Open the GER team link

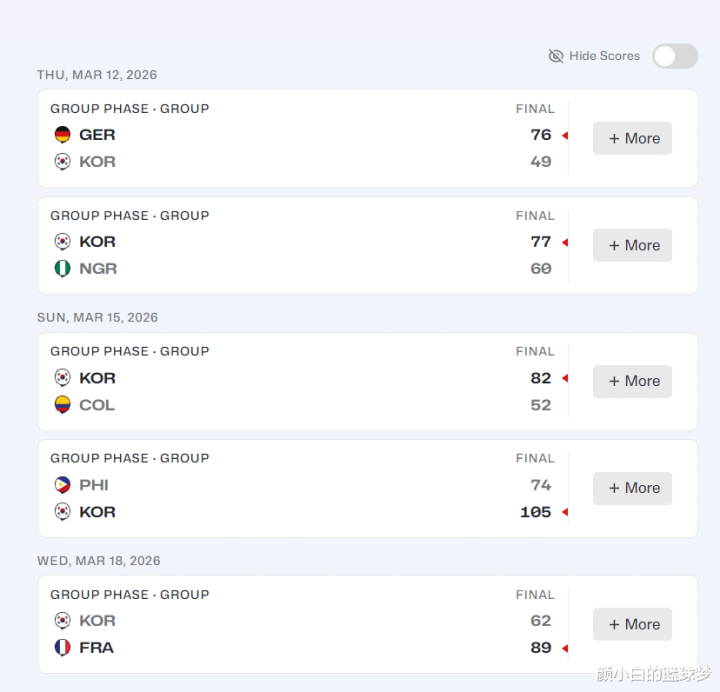point(97,135)
